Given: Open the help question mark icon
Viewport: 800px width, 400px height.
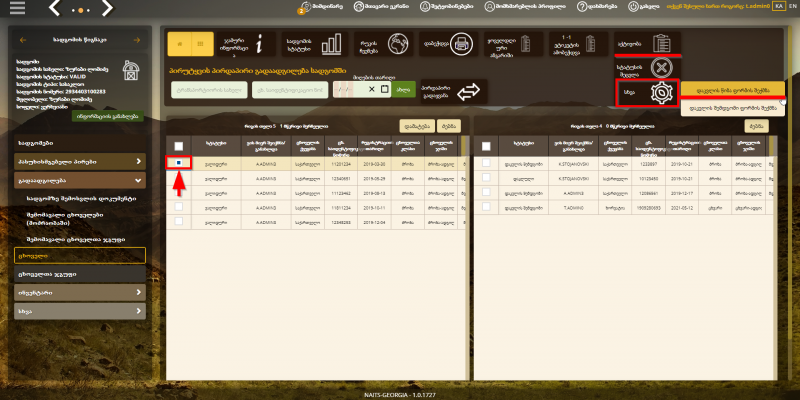Looking at the screenshot, I should 597,7.
